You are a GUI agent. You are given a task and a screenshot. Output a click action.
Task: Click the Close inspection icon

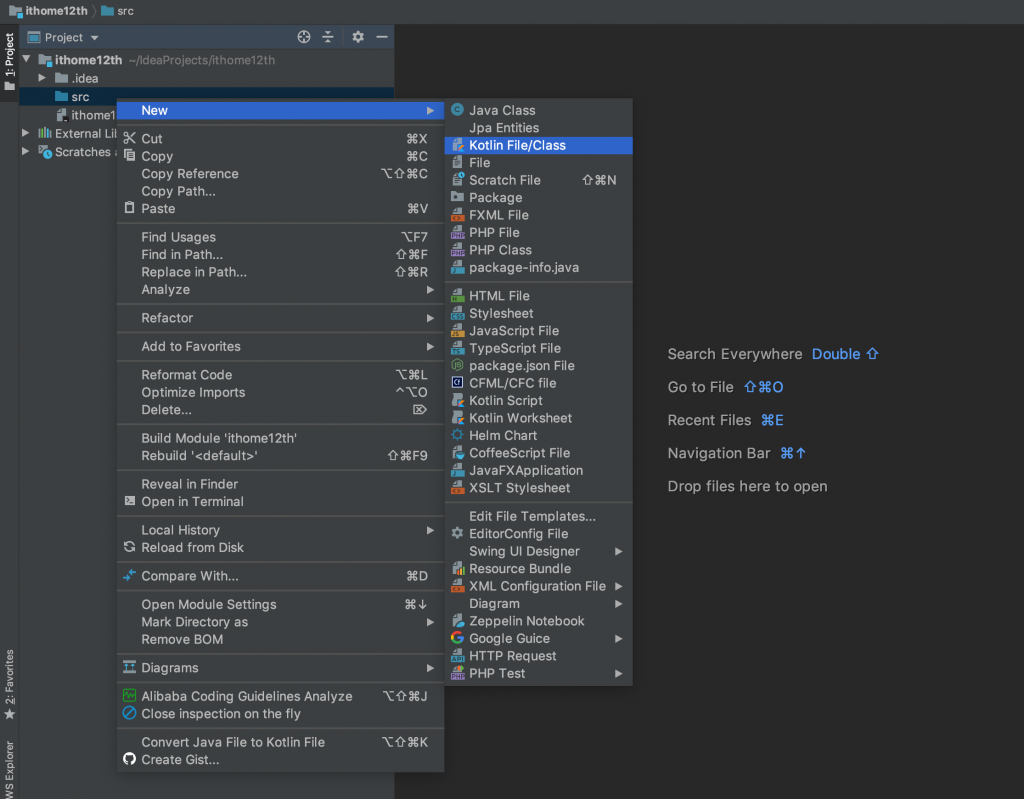pyautogui.click(x=129, y=713)
